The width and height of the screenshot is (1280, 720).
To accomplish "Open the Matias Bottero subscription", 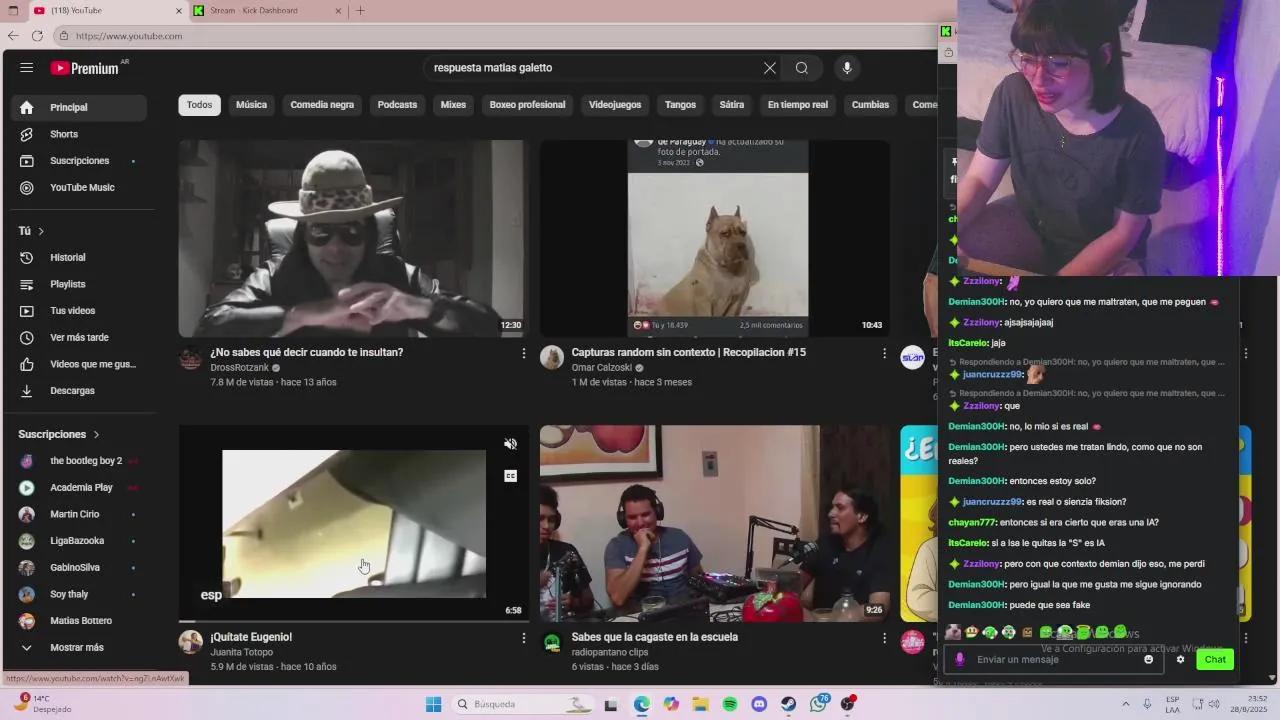I will pyautogui.click(x=80, y=621).
